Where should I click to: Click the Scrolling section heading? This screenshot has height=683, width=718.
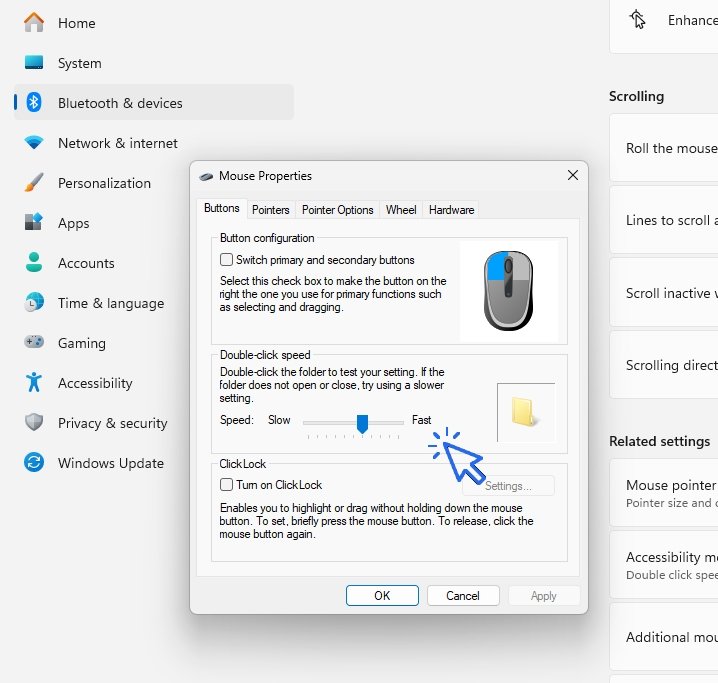pyautogui.click(x=636, y=96)
